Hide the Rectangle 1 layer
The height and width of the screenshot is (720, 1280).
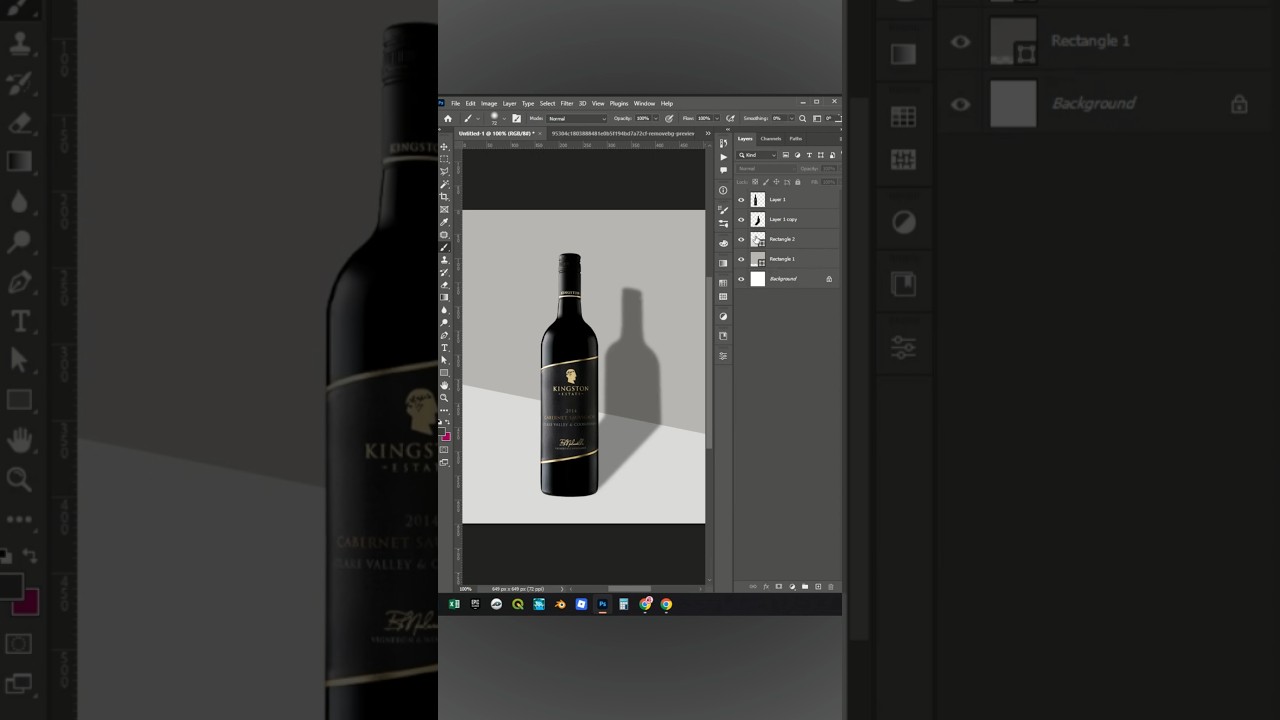[741, 259]
